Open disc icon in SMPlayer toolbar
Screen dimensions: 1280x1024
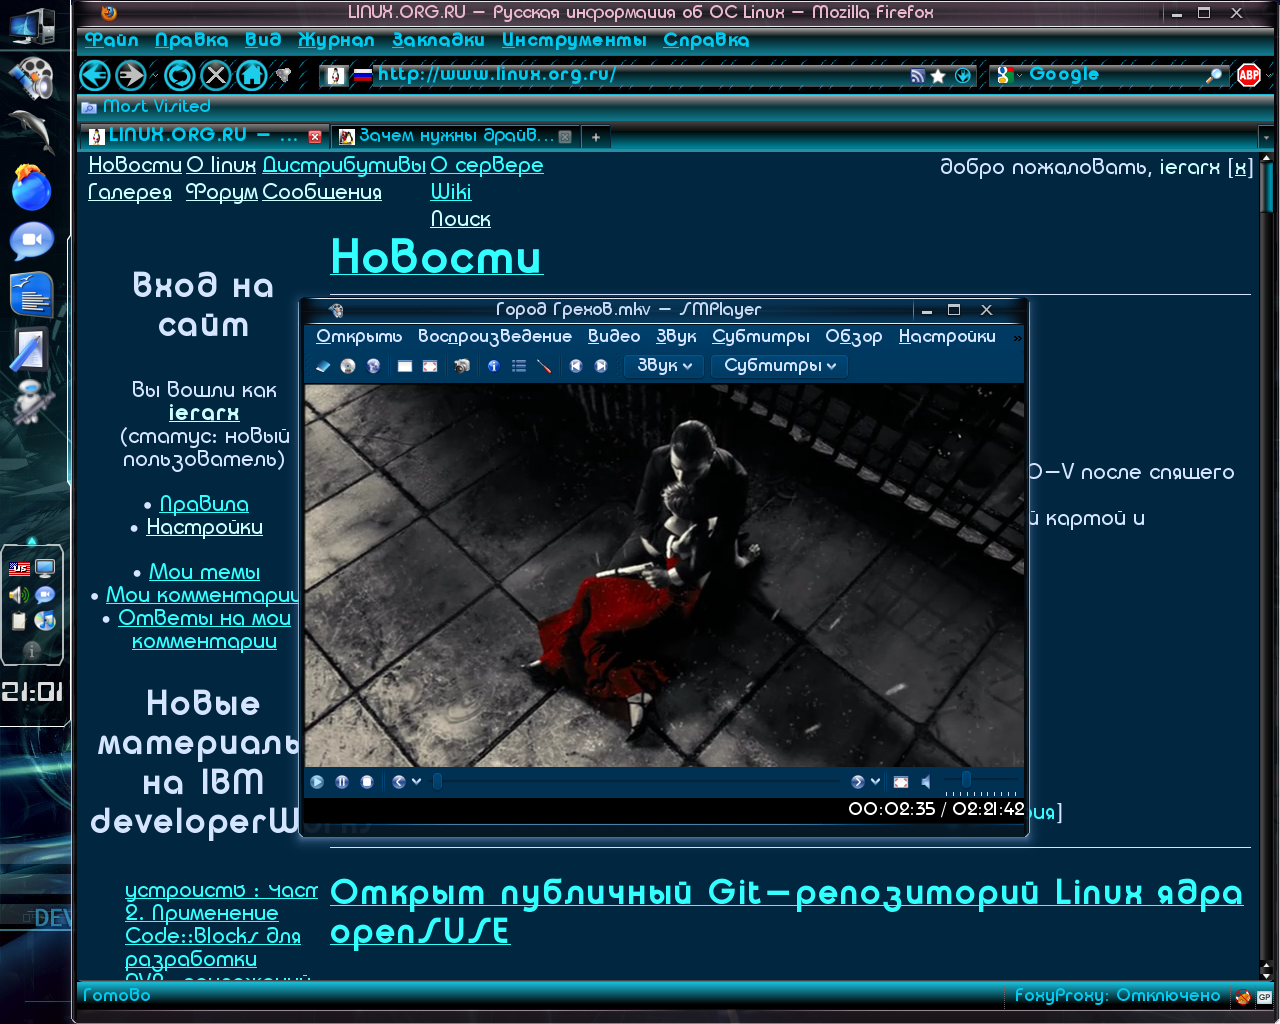[348, 366]
